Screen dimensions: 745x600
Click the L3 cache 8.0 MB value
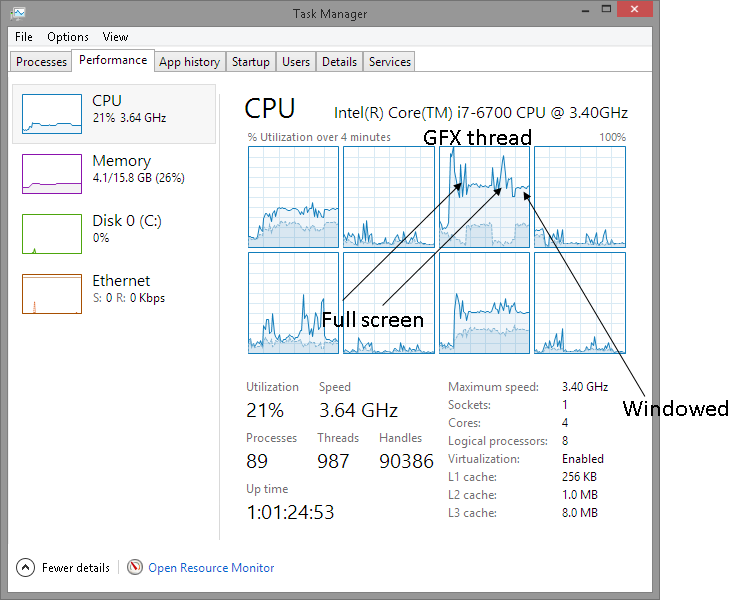(x=580, y=513)
